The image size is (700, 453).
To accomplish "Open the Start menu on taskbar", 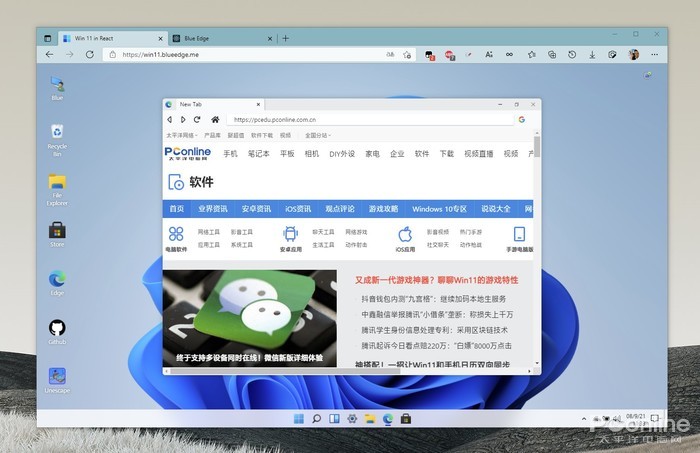I will [299, 419].
